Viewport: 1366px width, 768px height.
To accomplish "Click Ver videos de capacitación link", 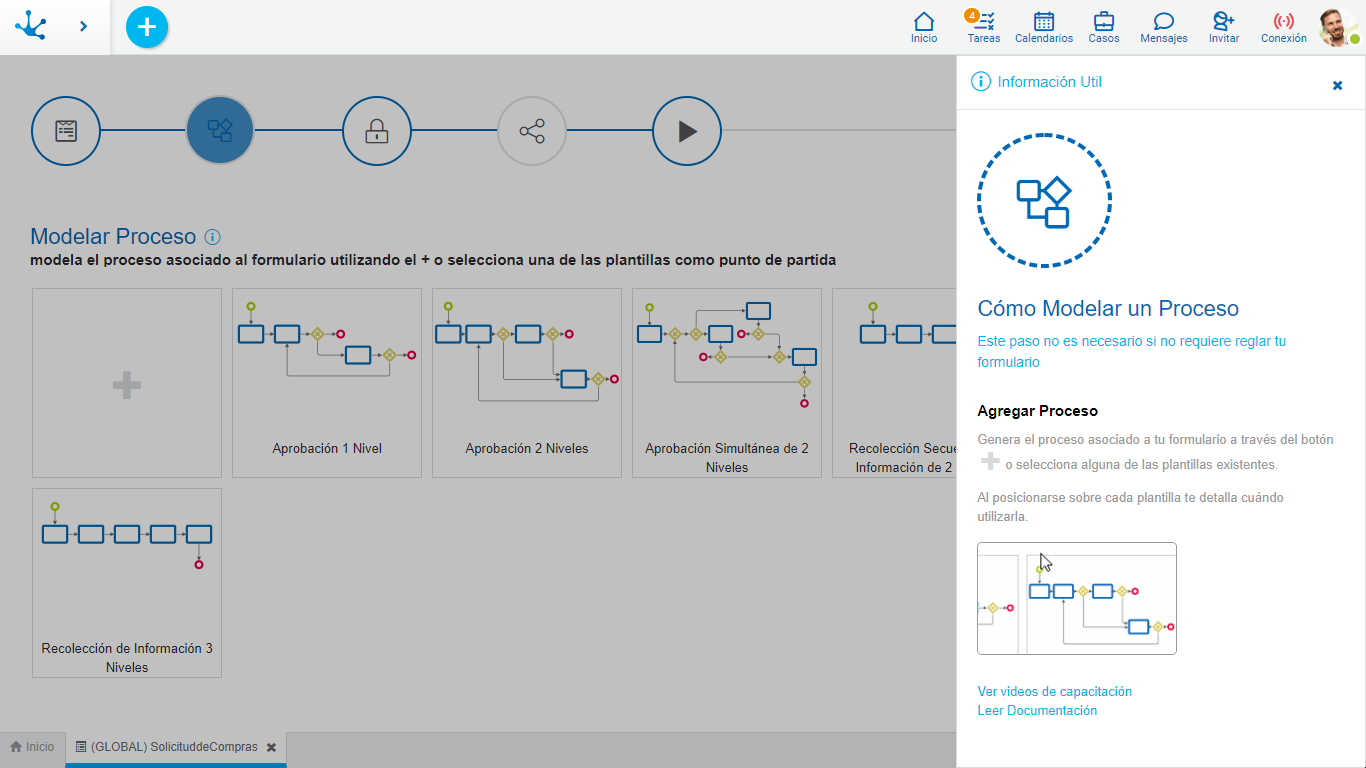I will tap(1054, 691).
